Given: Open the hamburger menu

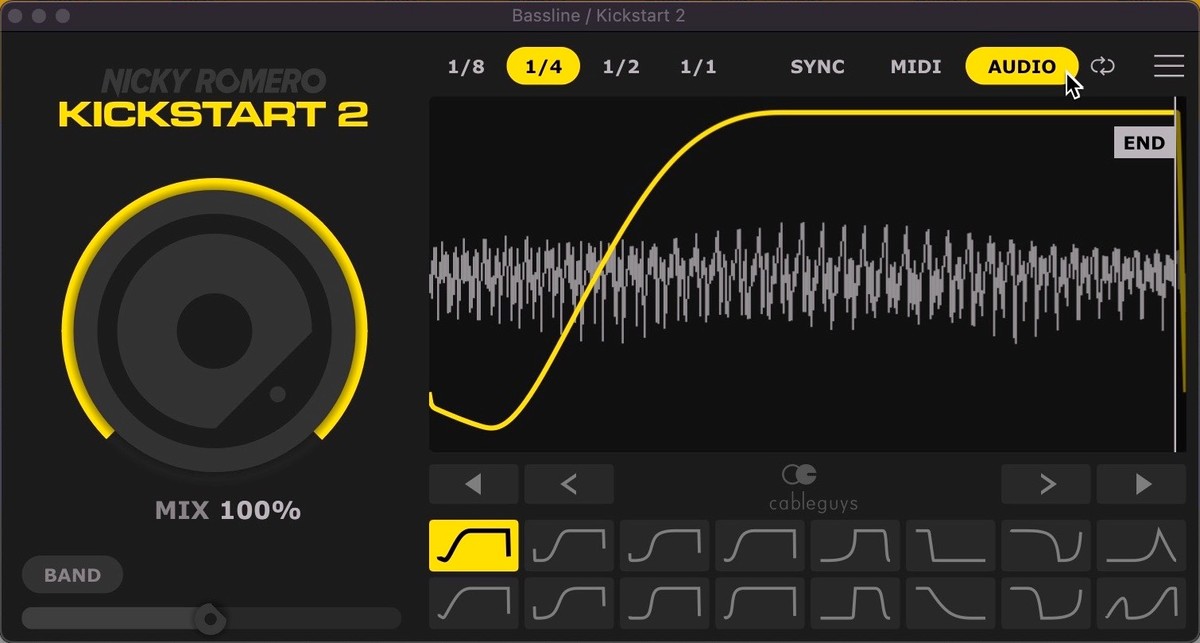Looking at the screenshot, I should tap(1168, 67).
